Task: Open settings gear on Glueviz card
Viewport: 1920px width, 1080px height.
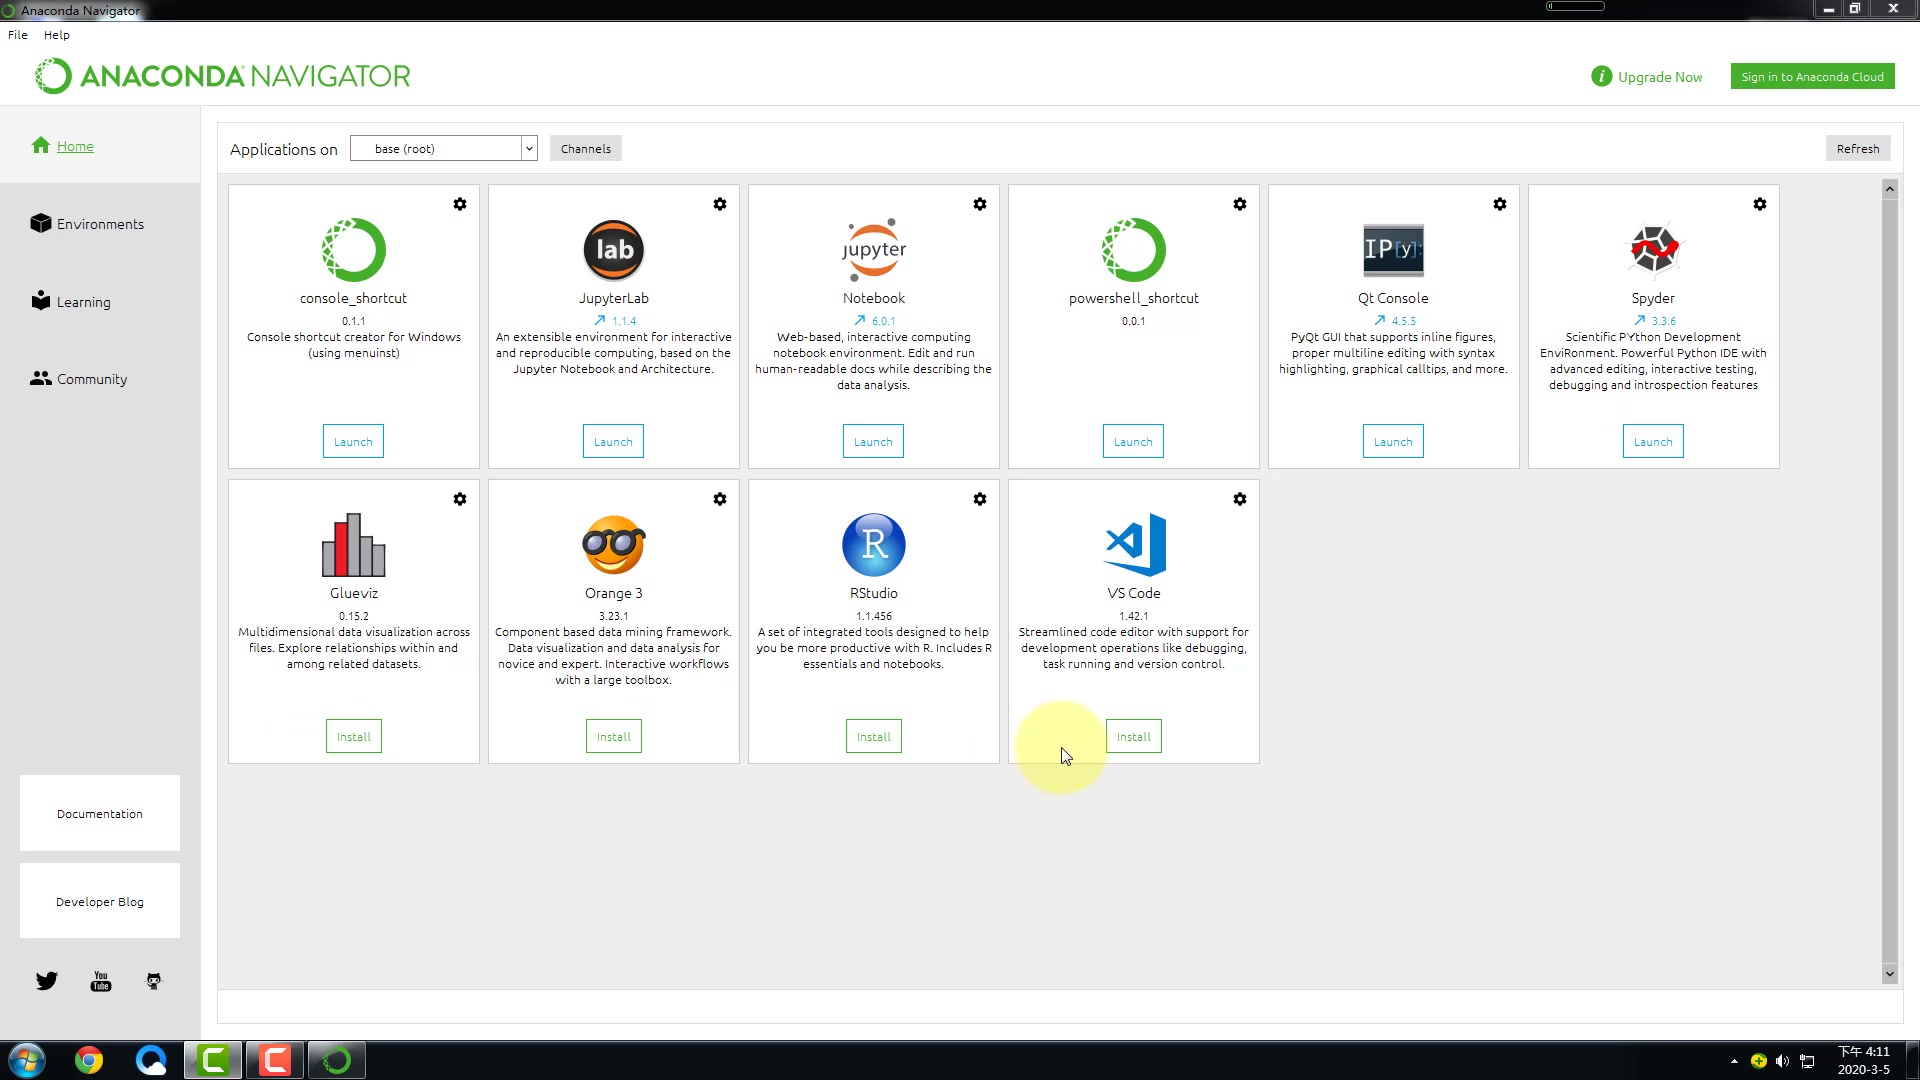Action: pyautogui.click(x=460, y=499)
